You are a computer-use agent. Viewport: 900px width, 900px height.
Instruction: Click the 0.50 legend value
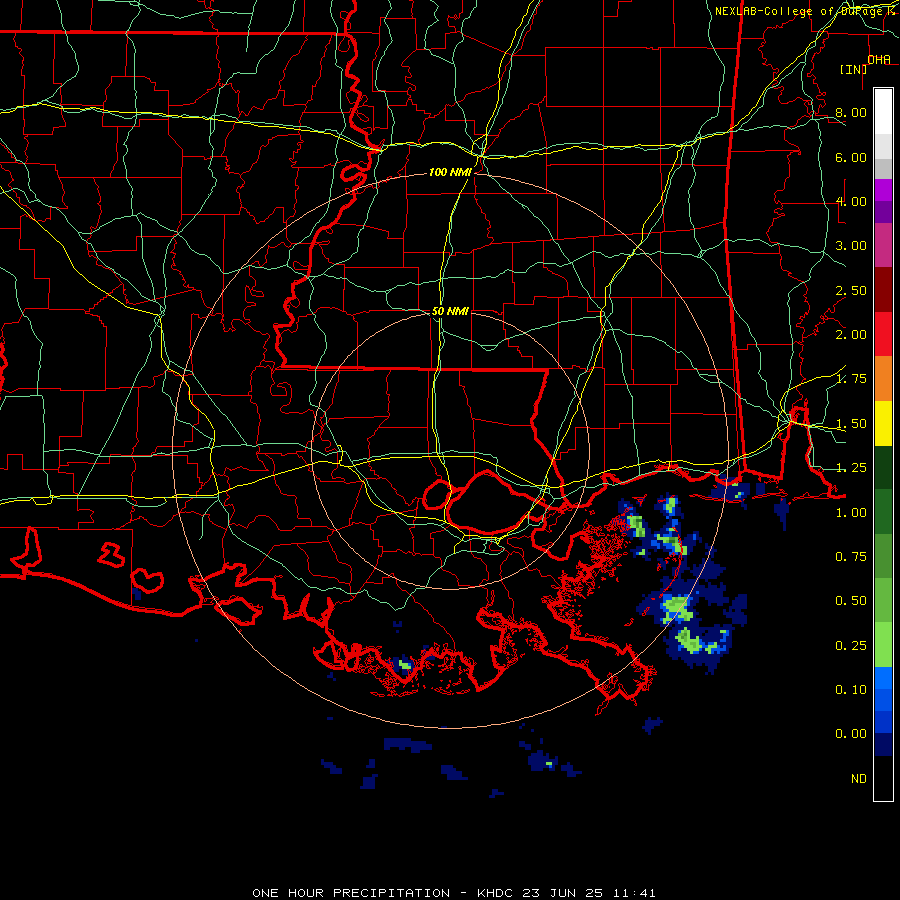pos(851,601)
